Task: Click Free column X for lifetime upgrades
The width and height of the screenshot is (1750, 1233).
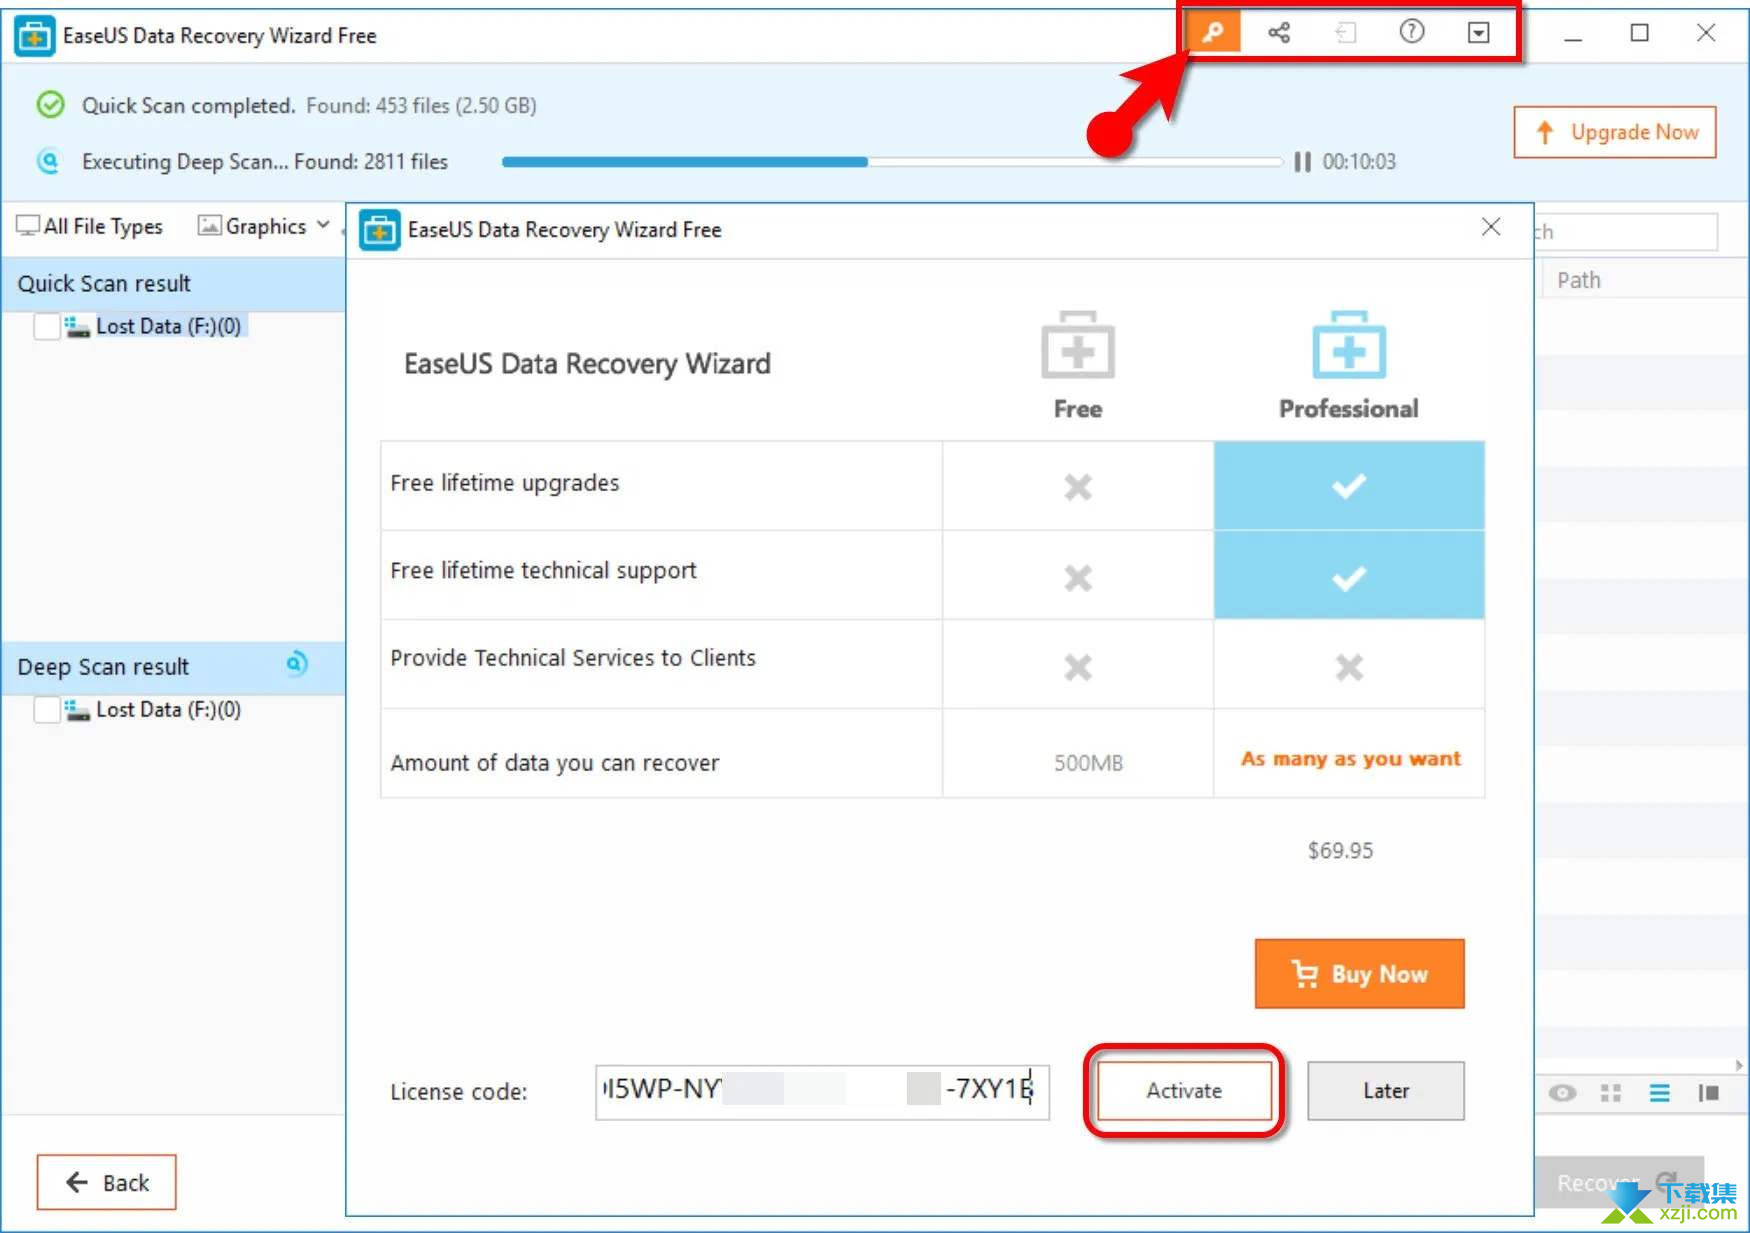Action: [x=1078, y=487]
